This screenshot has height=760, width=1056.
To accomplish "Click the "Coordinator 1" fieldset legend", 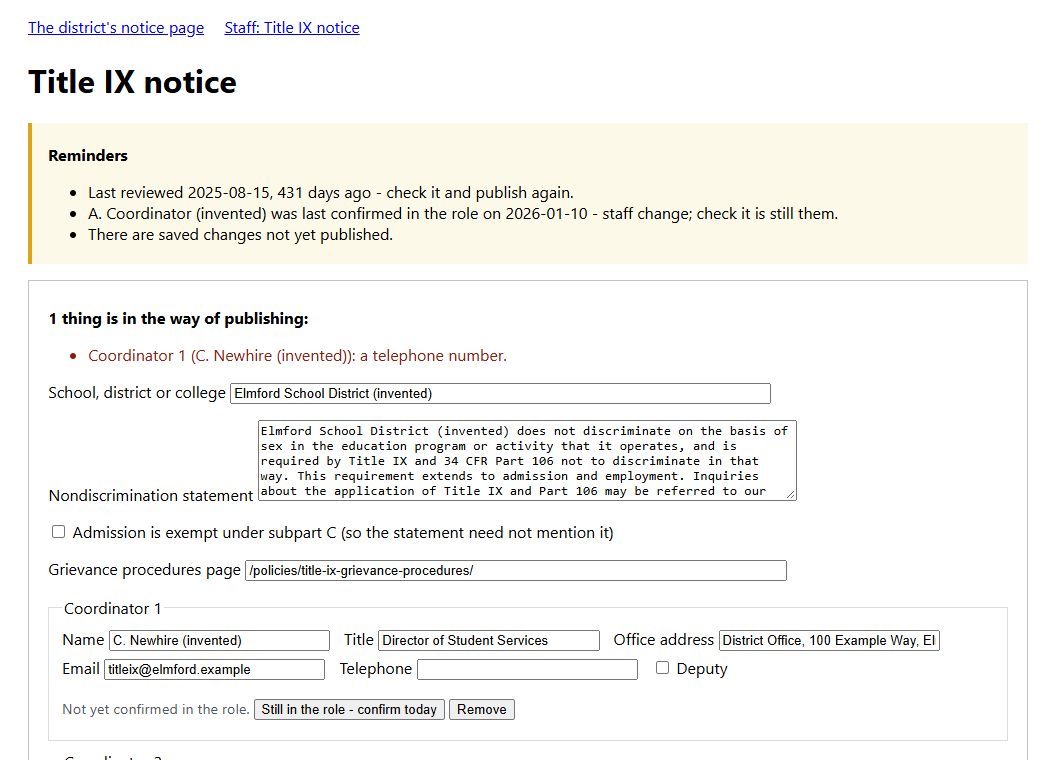I will click(112, 608).
